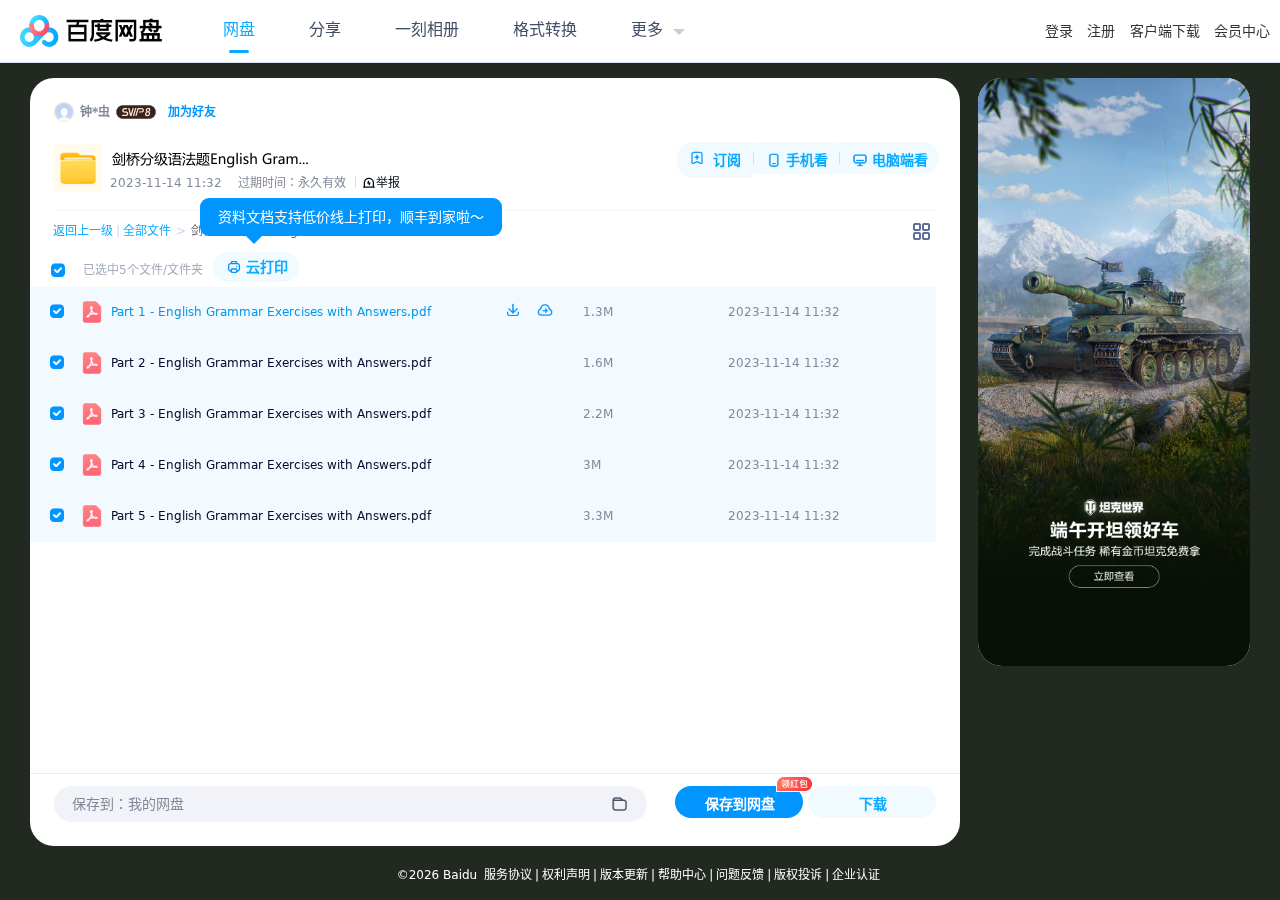
Task: Open 权利声明 footer link
Action: pyautogui.click(x=566, y=875)
